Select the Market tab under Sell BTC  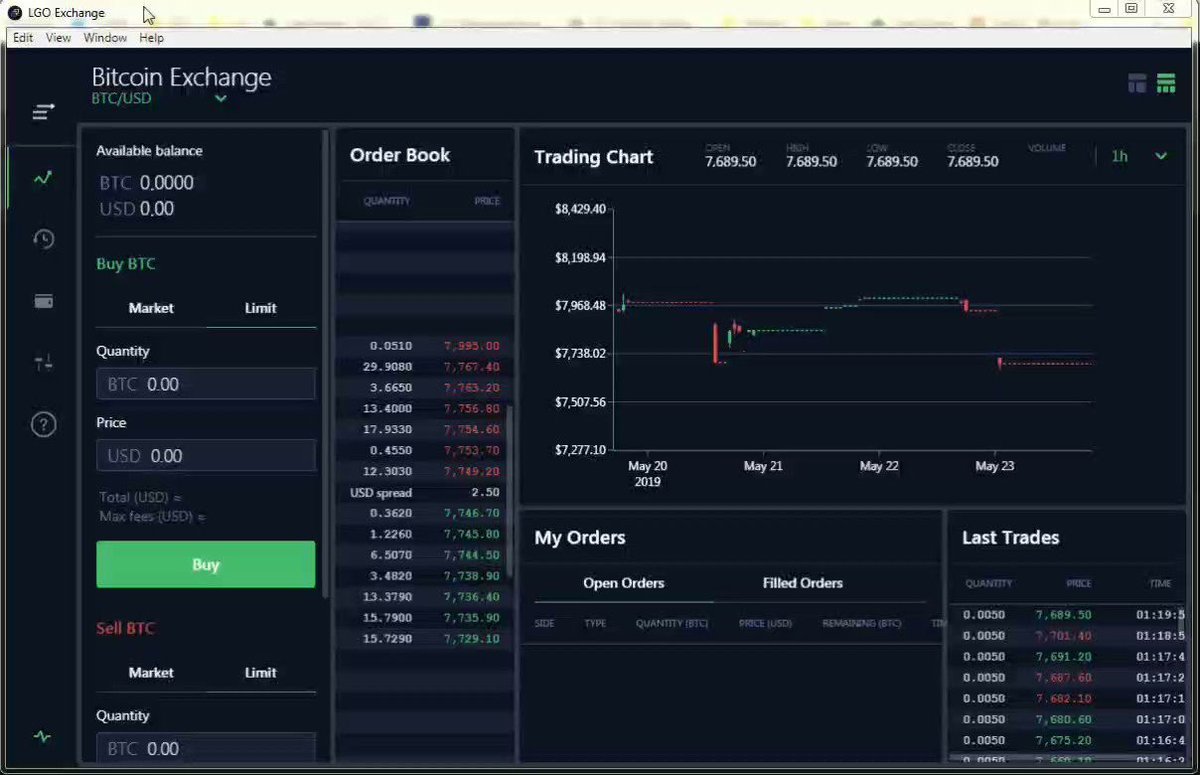point(151,672)
